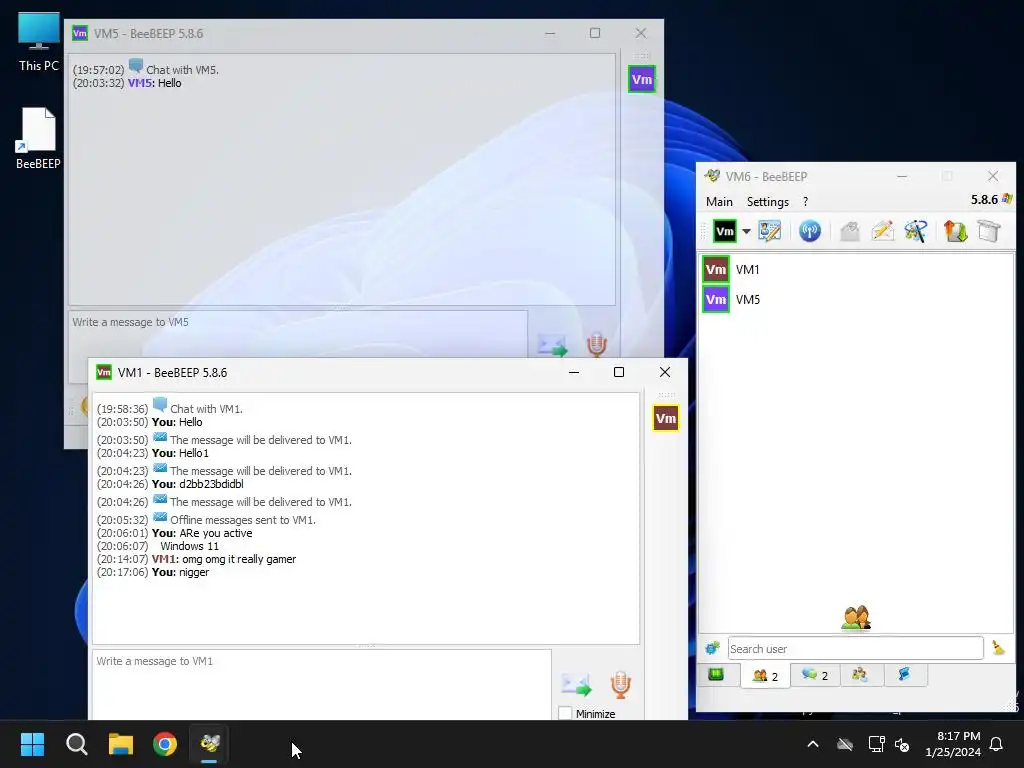
Task: Click the send file icon in the VM5 chat
Action: point(552,345)
